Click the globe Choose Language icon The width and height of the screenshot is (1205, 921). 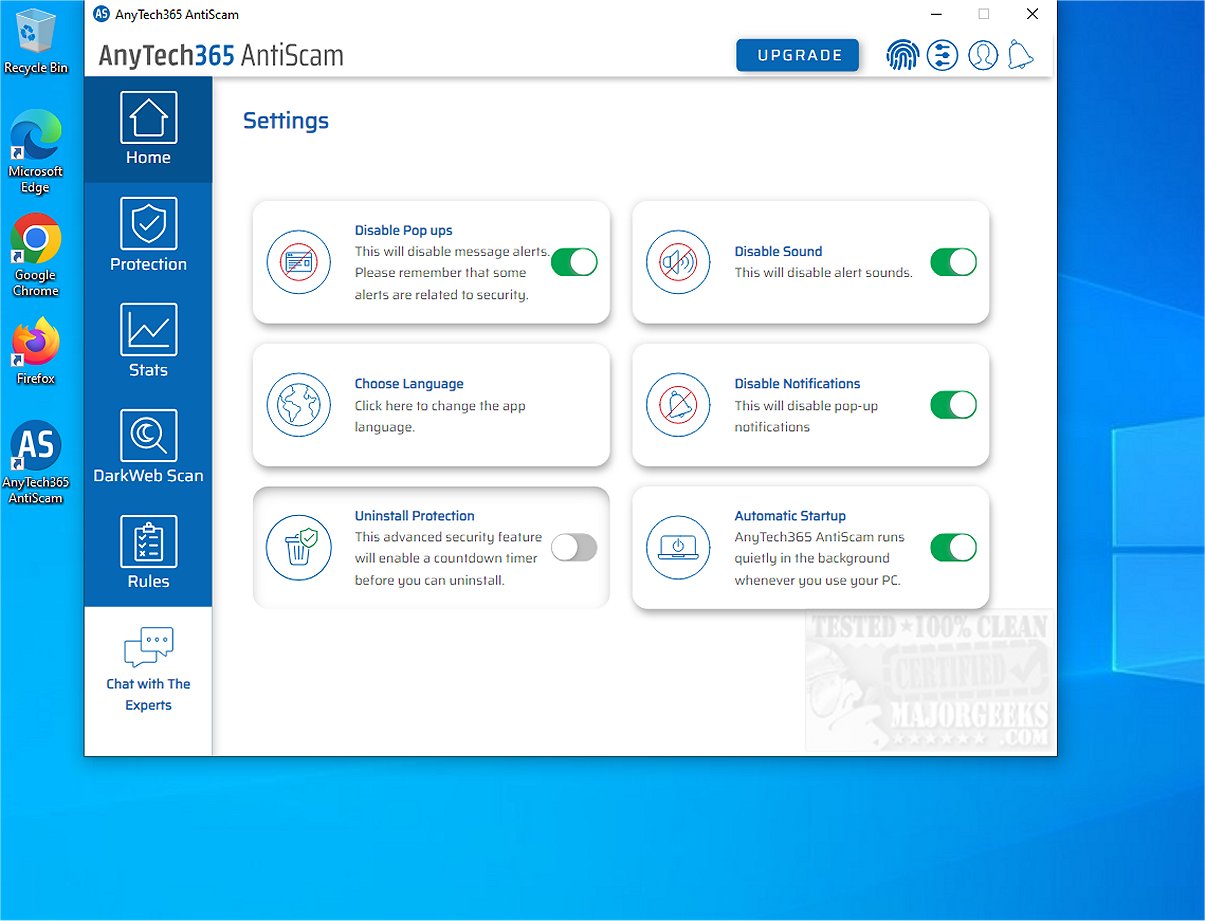(298, 405)
